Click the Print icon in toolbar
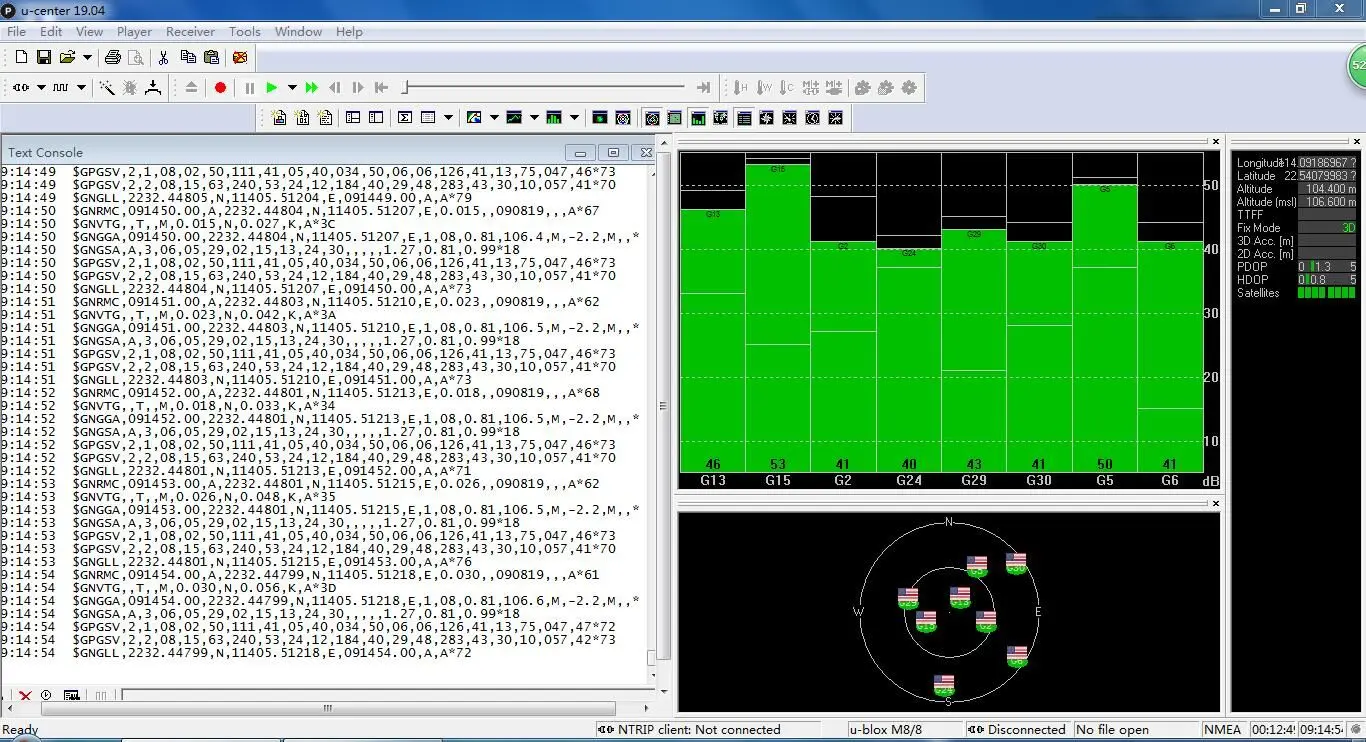This screenshot has height=742, width=1366. pyautogui.click(x=113, y=57)
